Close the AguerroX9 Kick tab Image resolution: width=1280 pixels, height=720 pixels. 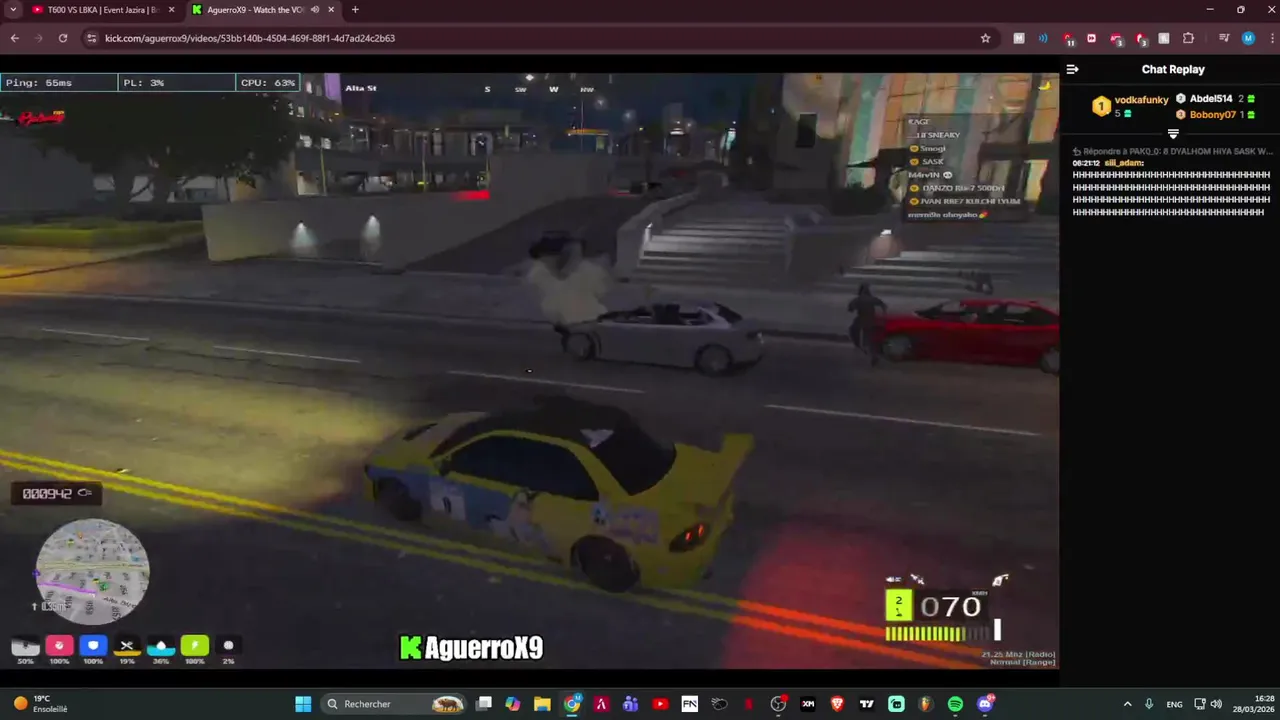pyautogui.click(x=330, y=10)
